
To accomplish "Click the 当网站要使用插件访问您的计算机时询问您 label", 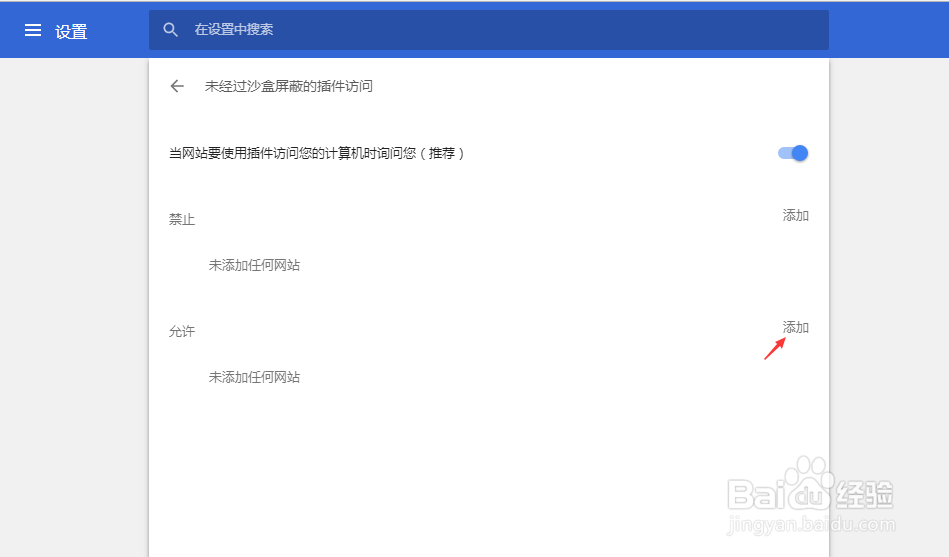I will [x=316, y=153].
